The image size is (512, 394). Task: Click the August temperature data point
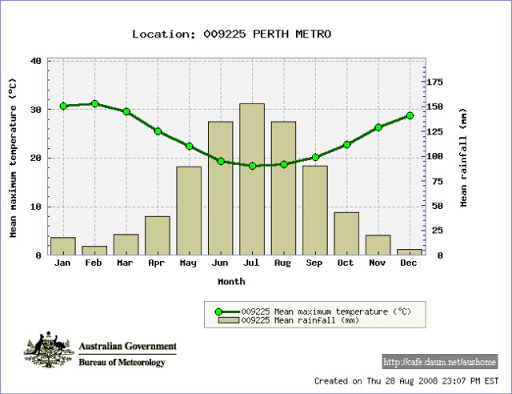pyautogui.click(x=284, y=164)
